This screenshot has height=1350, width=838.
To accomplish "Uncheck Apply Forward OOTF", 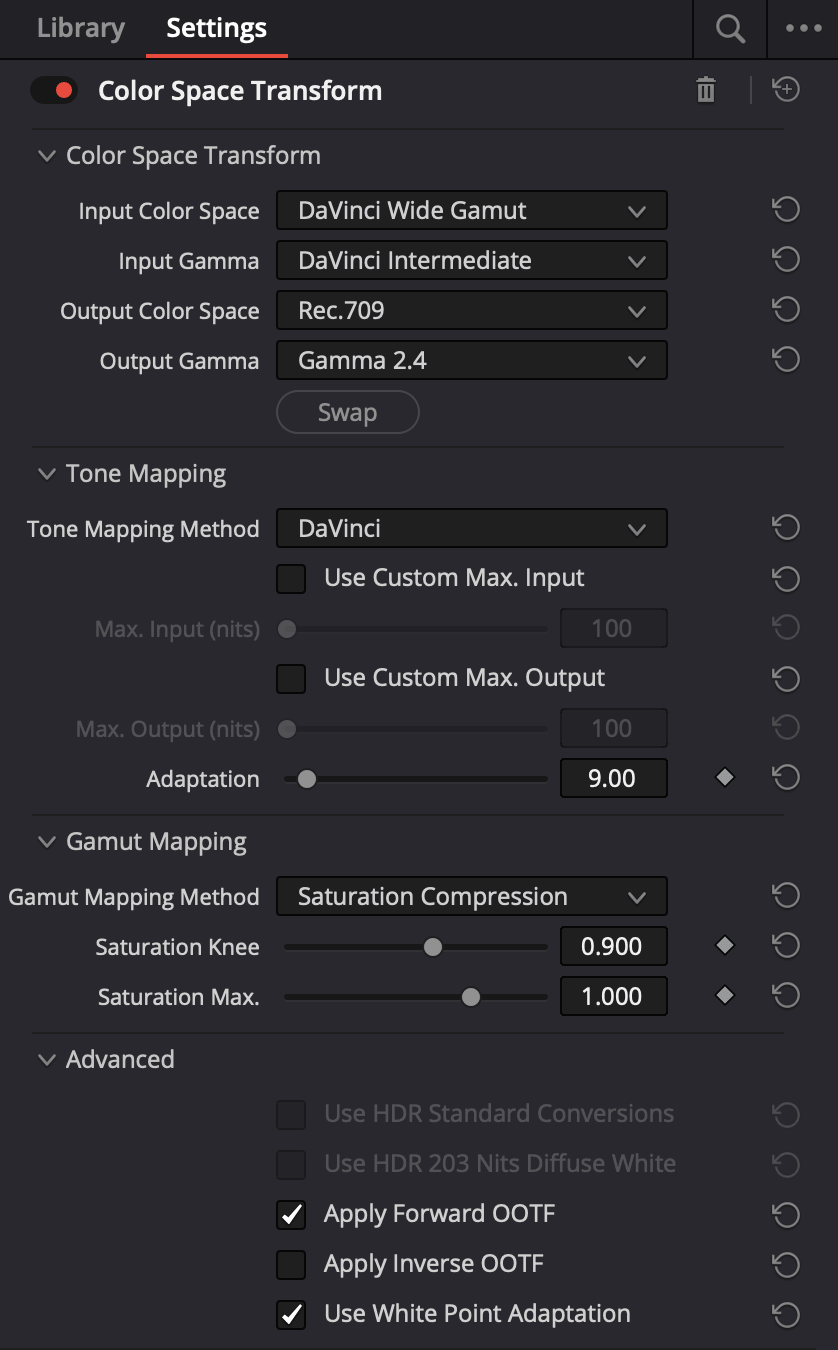I will pos(291,1214).
